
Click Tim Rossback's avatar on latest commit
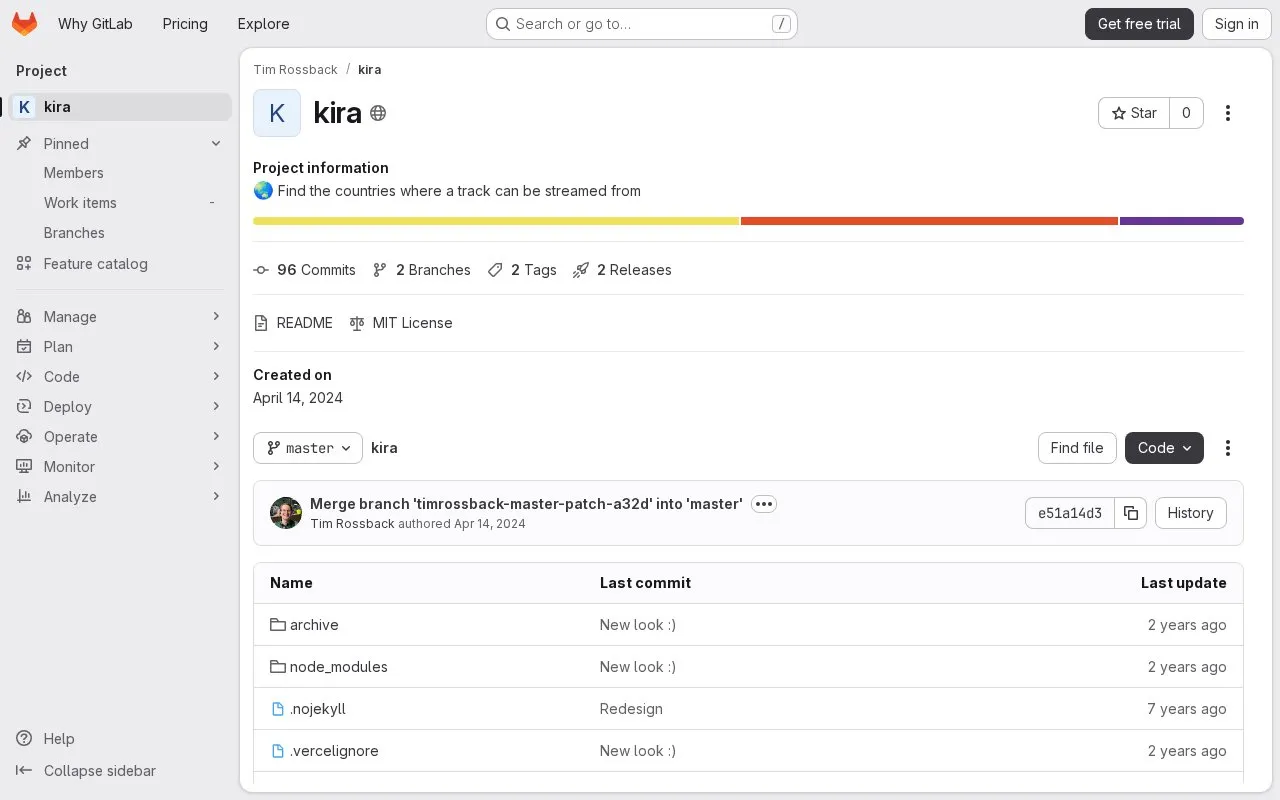pos(286,513)
